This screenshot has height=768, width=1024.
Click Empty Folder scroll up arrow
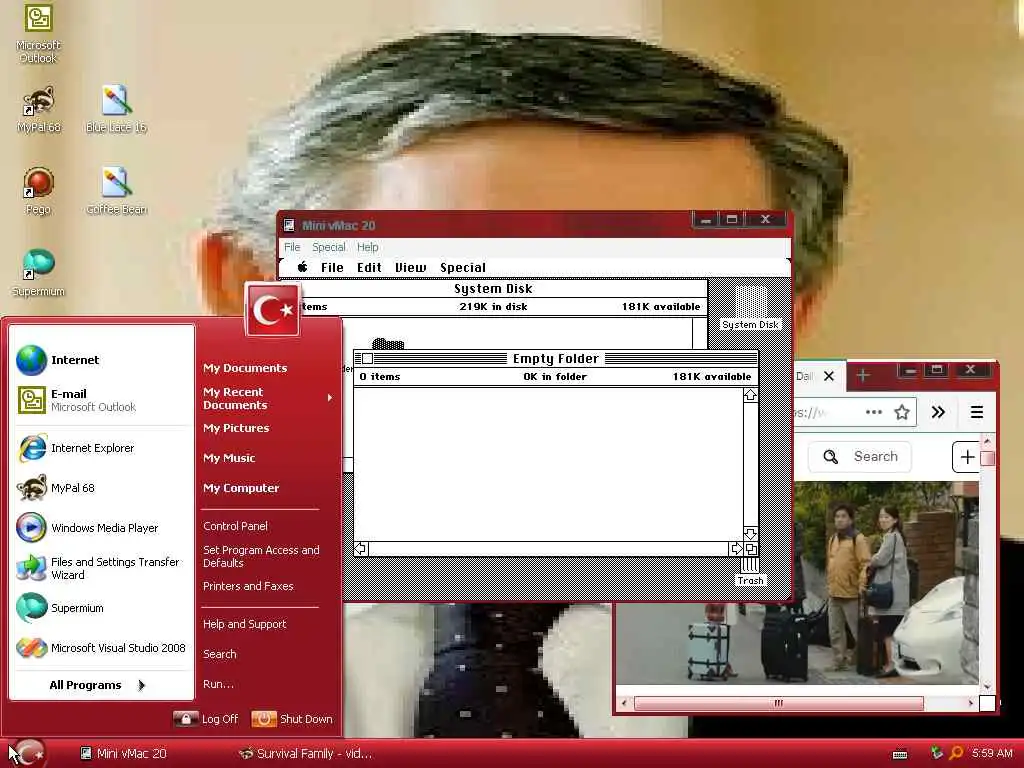coord(750,395)
